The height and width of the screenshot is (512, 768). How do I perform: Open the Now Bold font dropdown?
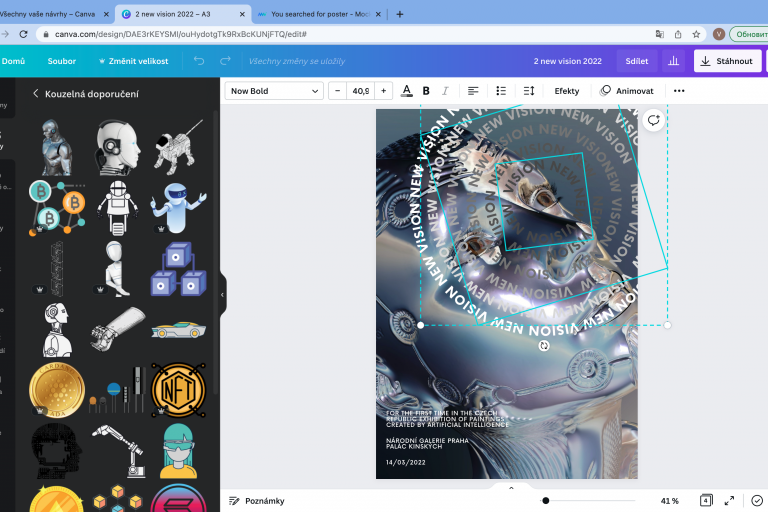[273, 91]
